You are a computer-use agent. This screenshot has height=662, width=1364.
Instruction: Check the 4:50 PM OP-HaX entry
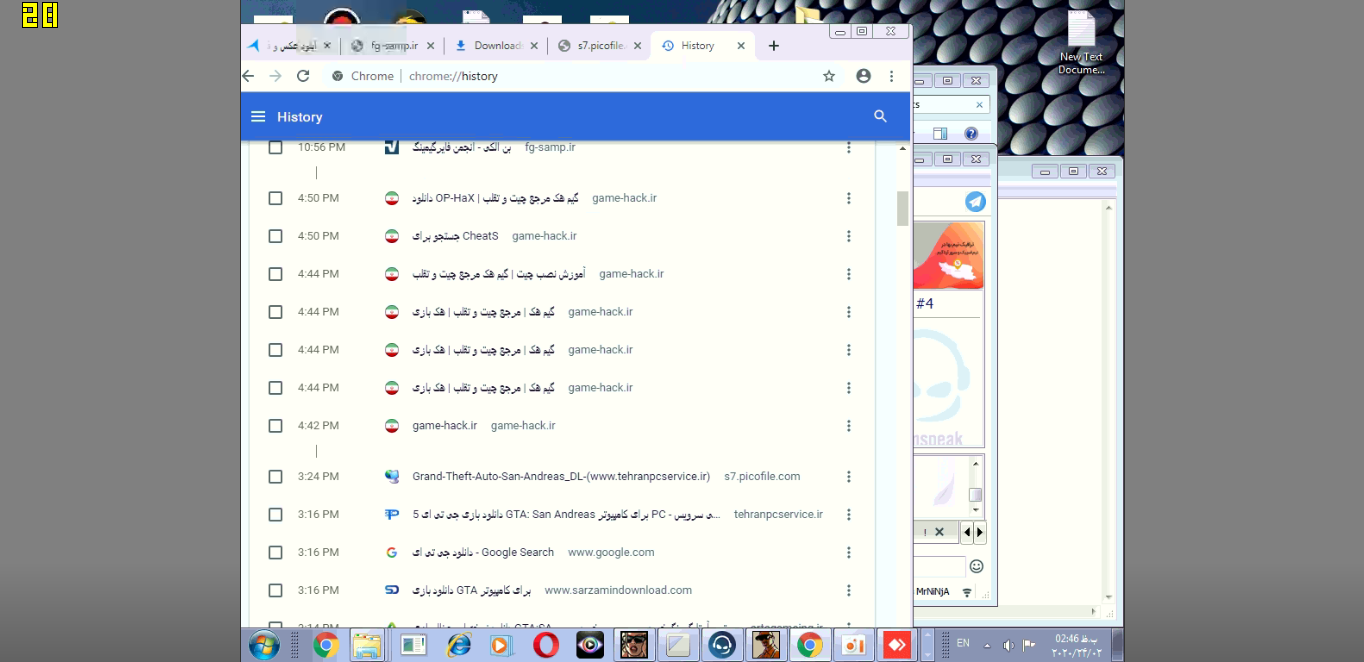click(275, 198)
